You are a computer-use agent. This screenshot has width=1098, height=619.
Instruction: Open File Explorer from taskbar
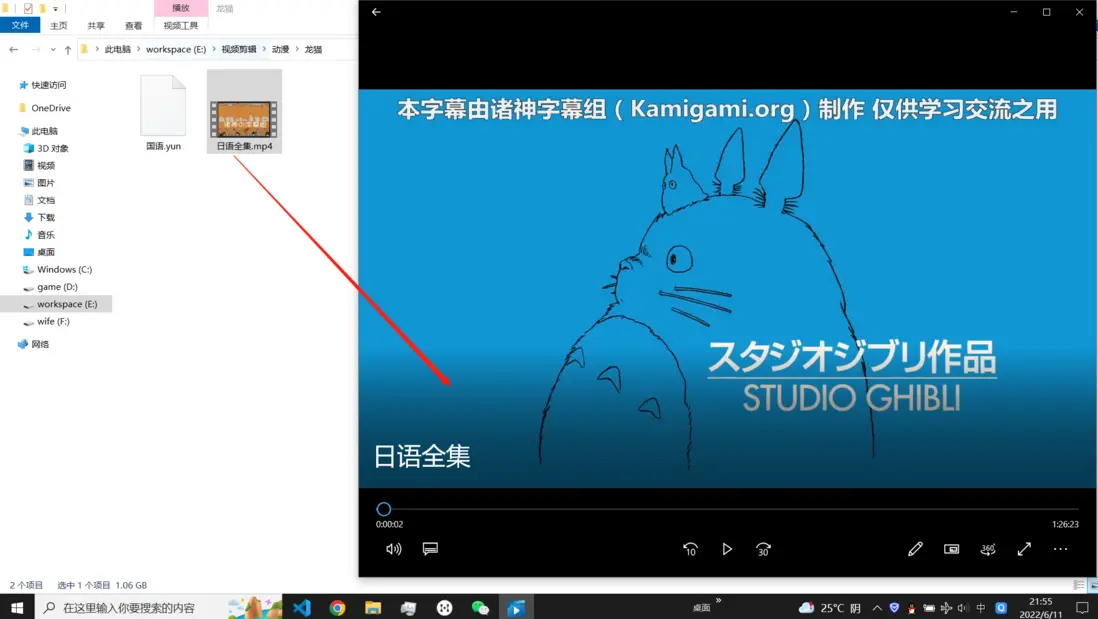(x=373, y=608)
